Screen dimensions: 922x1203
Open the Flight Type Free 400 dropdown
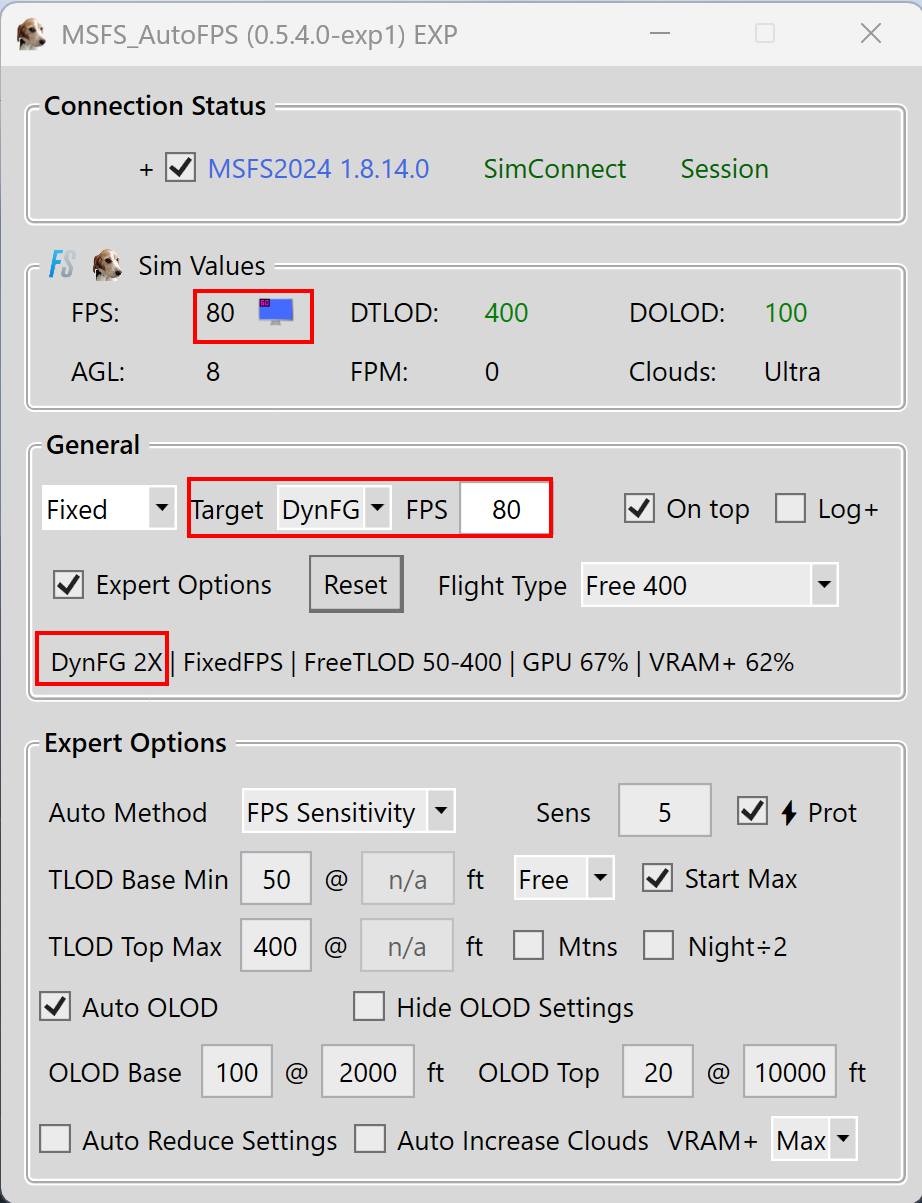coord(709,584)
